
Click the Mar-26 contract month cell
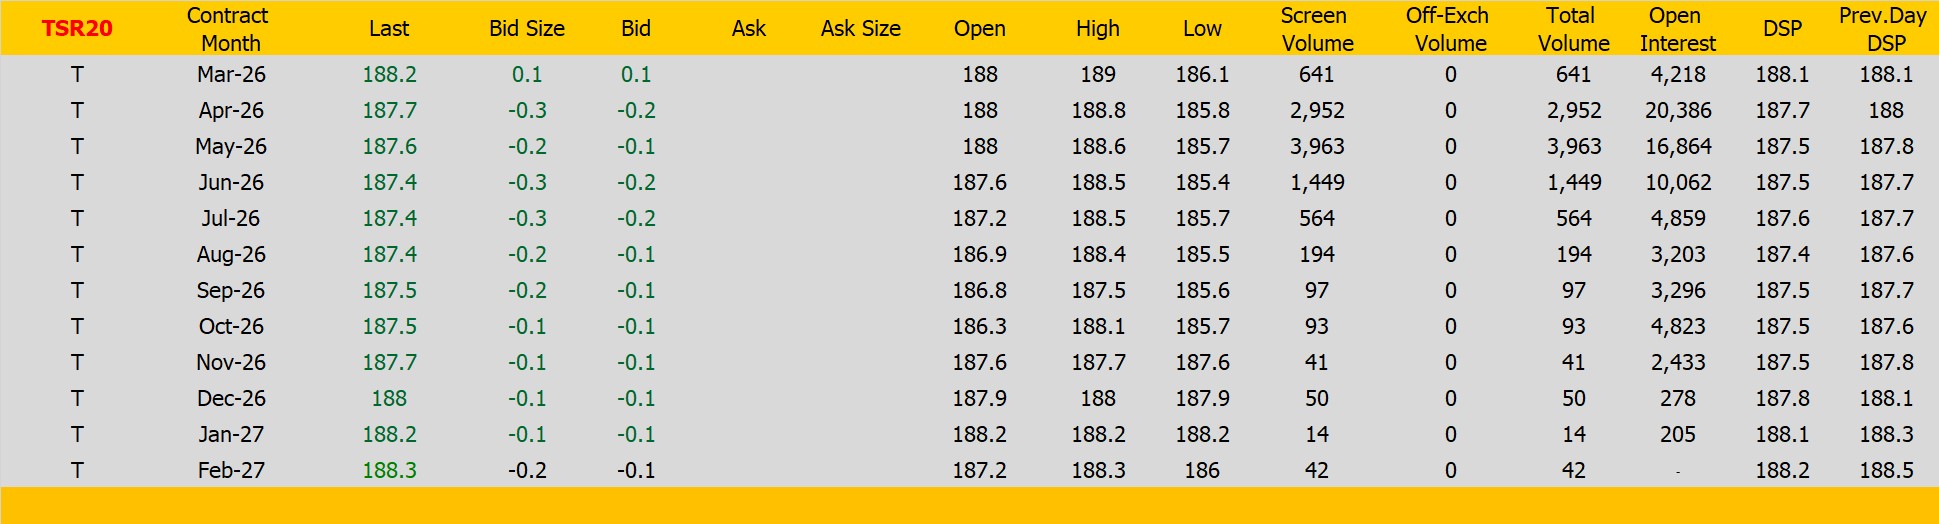click(231, 75)
